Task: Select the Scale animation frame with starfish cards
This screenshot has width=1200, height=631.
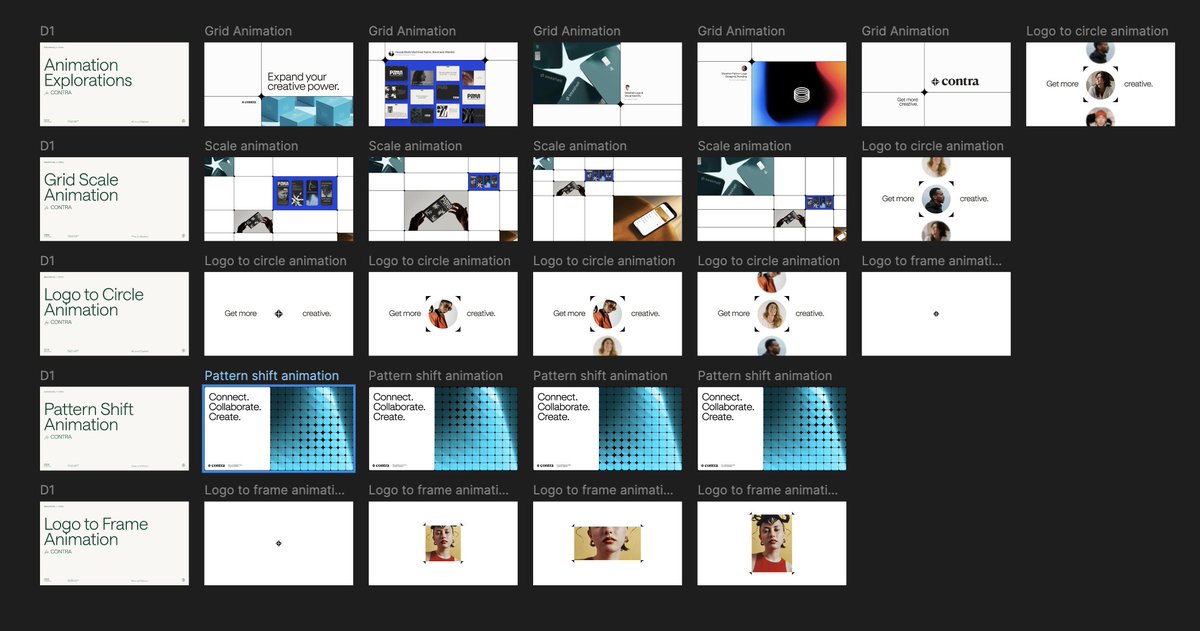Action: [x=771, y=198]
